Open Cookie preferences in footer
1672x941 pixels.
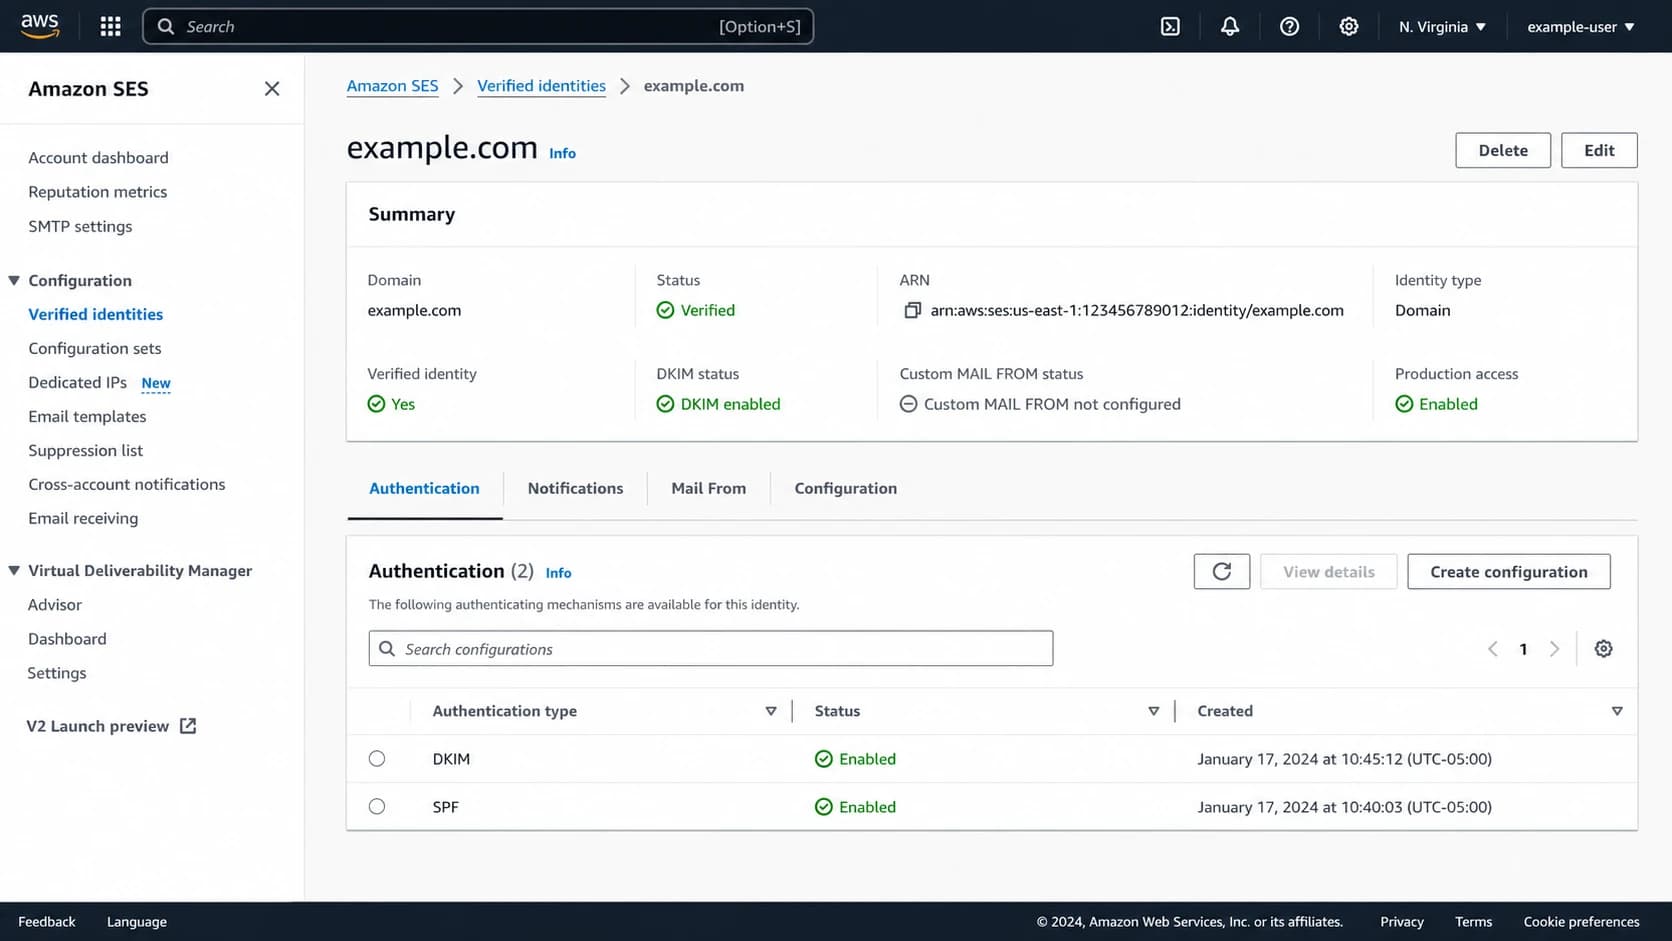[x=1581, y=922]
